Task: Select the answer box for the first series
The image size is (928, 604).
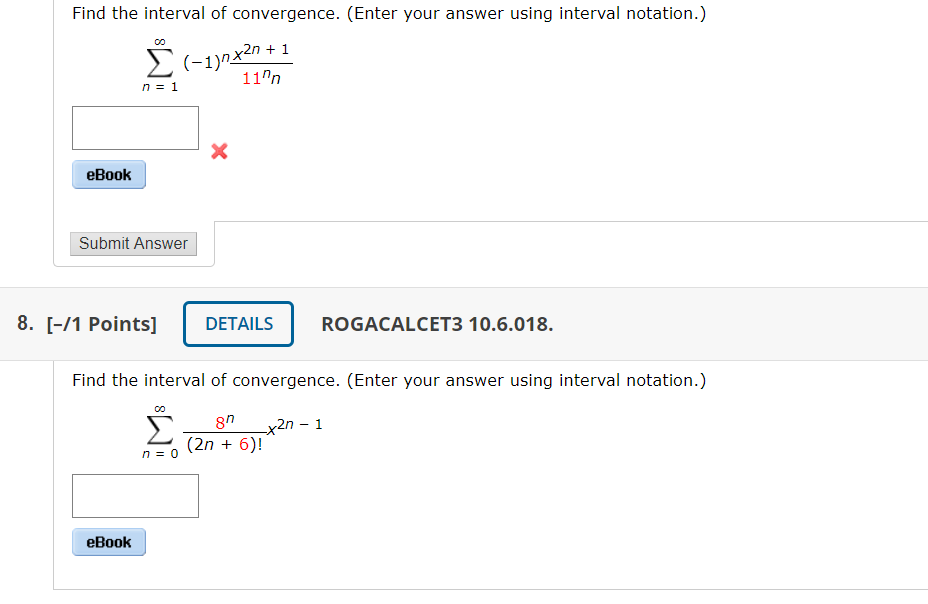Action: pos(135,127)
